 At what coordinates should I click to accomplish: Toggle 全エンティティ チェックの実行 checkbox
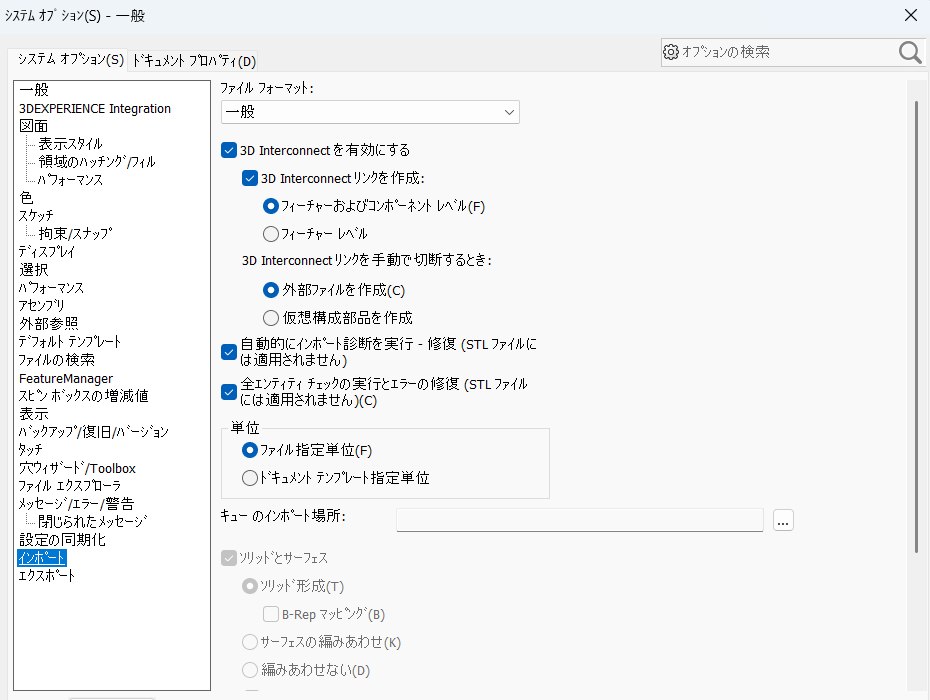(x=229, y=392)
